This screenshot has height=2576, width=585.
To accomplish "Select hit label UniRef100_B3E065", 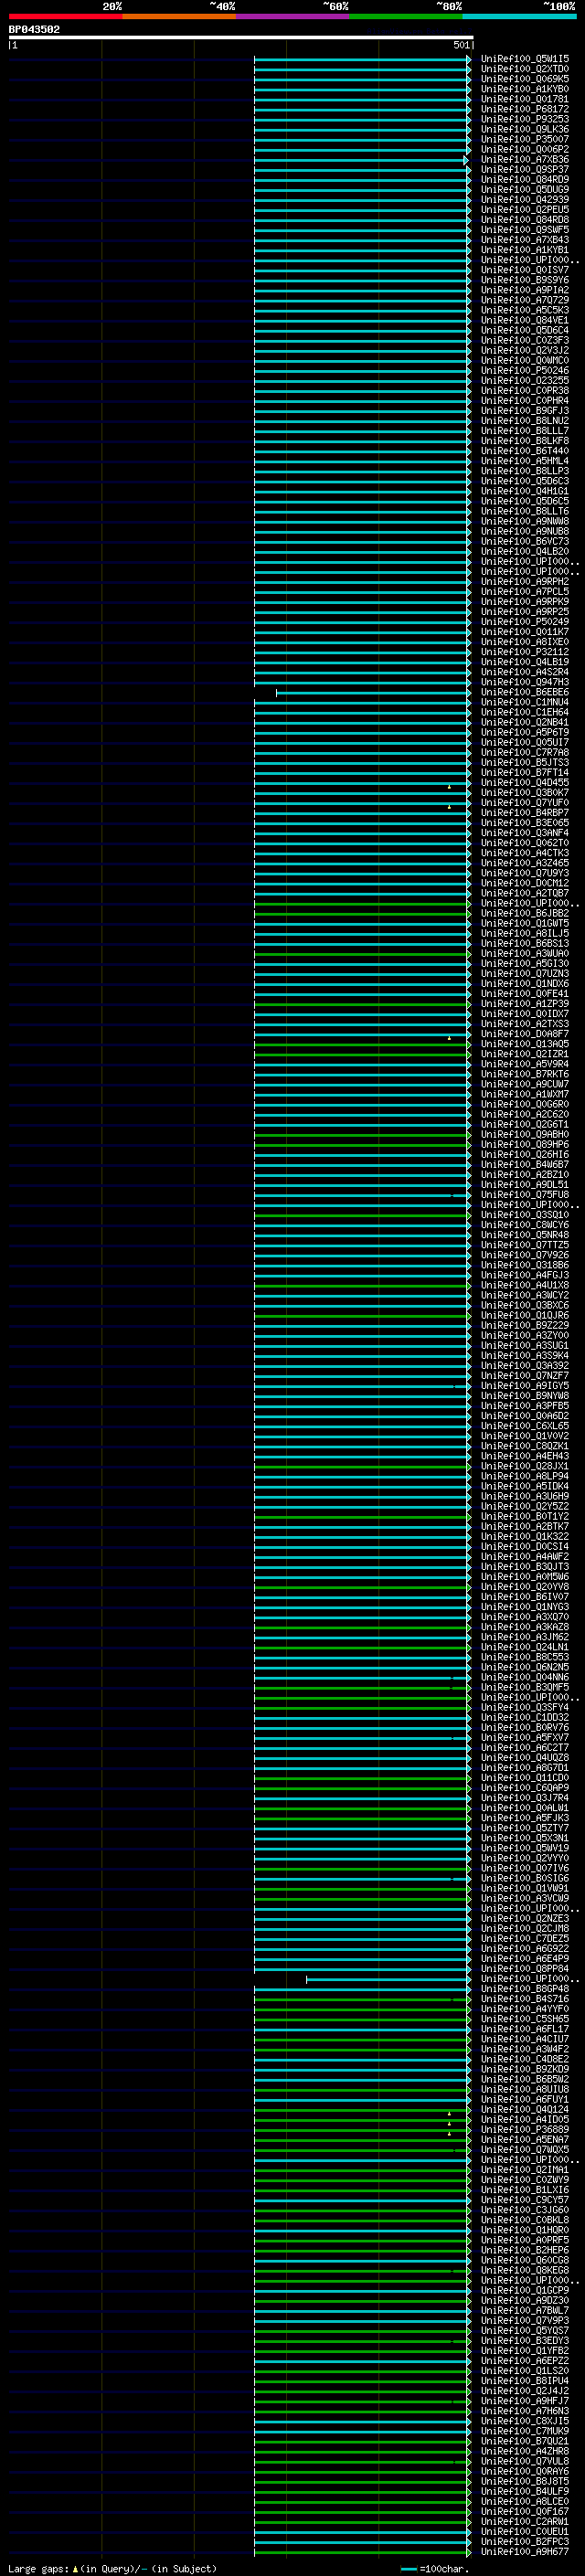I will [525, 823].
